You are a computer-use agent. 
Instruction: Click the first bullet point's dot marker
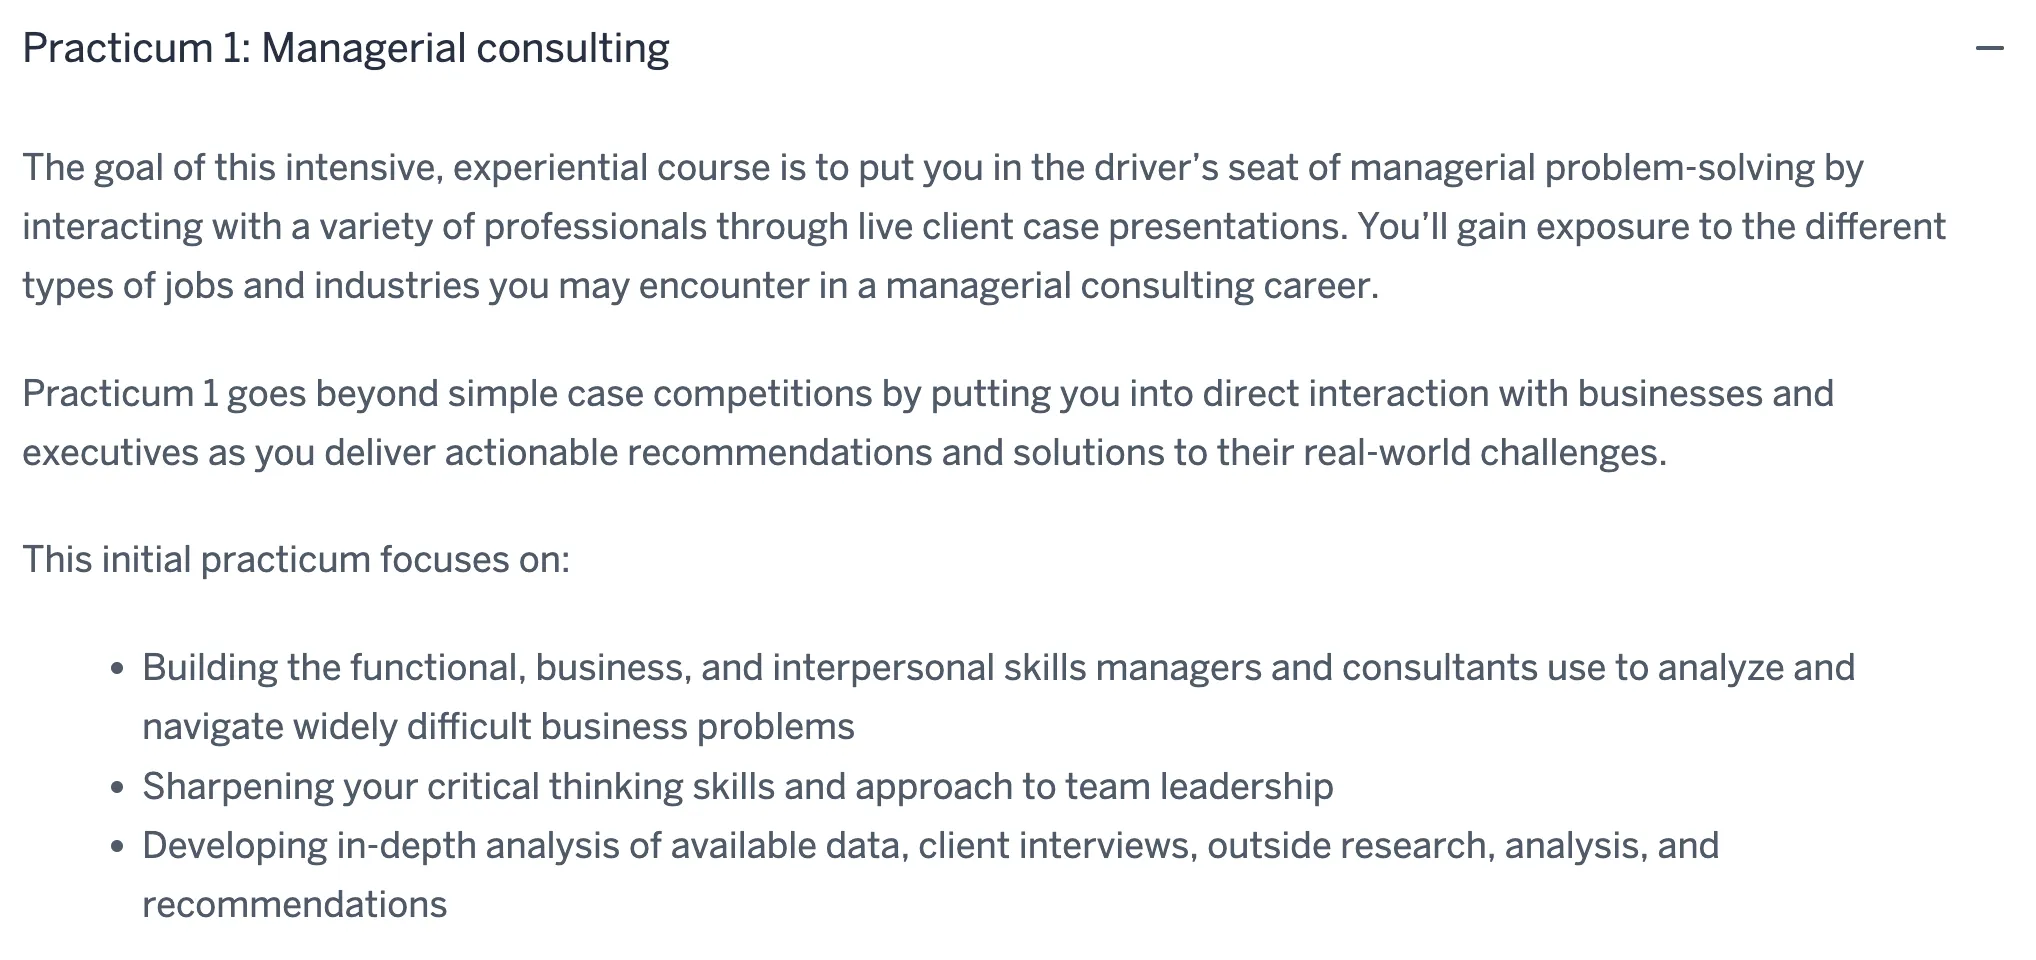click(x=118, y=668)
